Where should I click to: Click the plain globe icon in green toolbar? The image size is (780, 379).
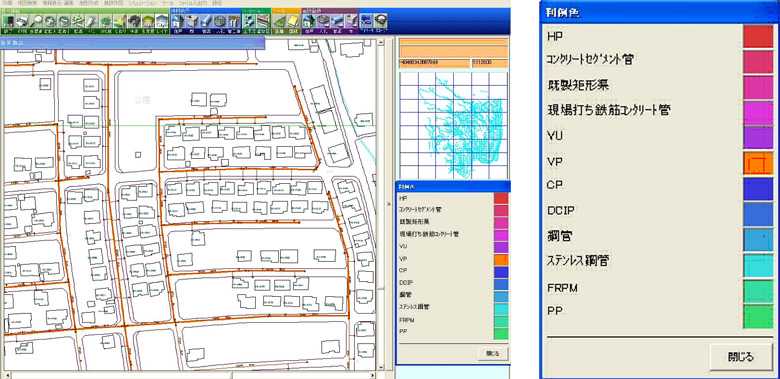coord(64,20)
